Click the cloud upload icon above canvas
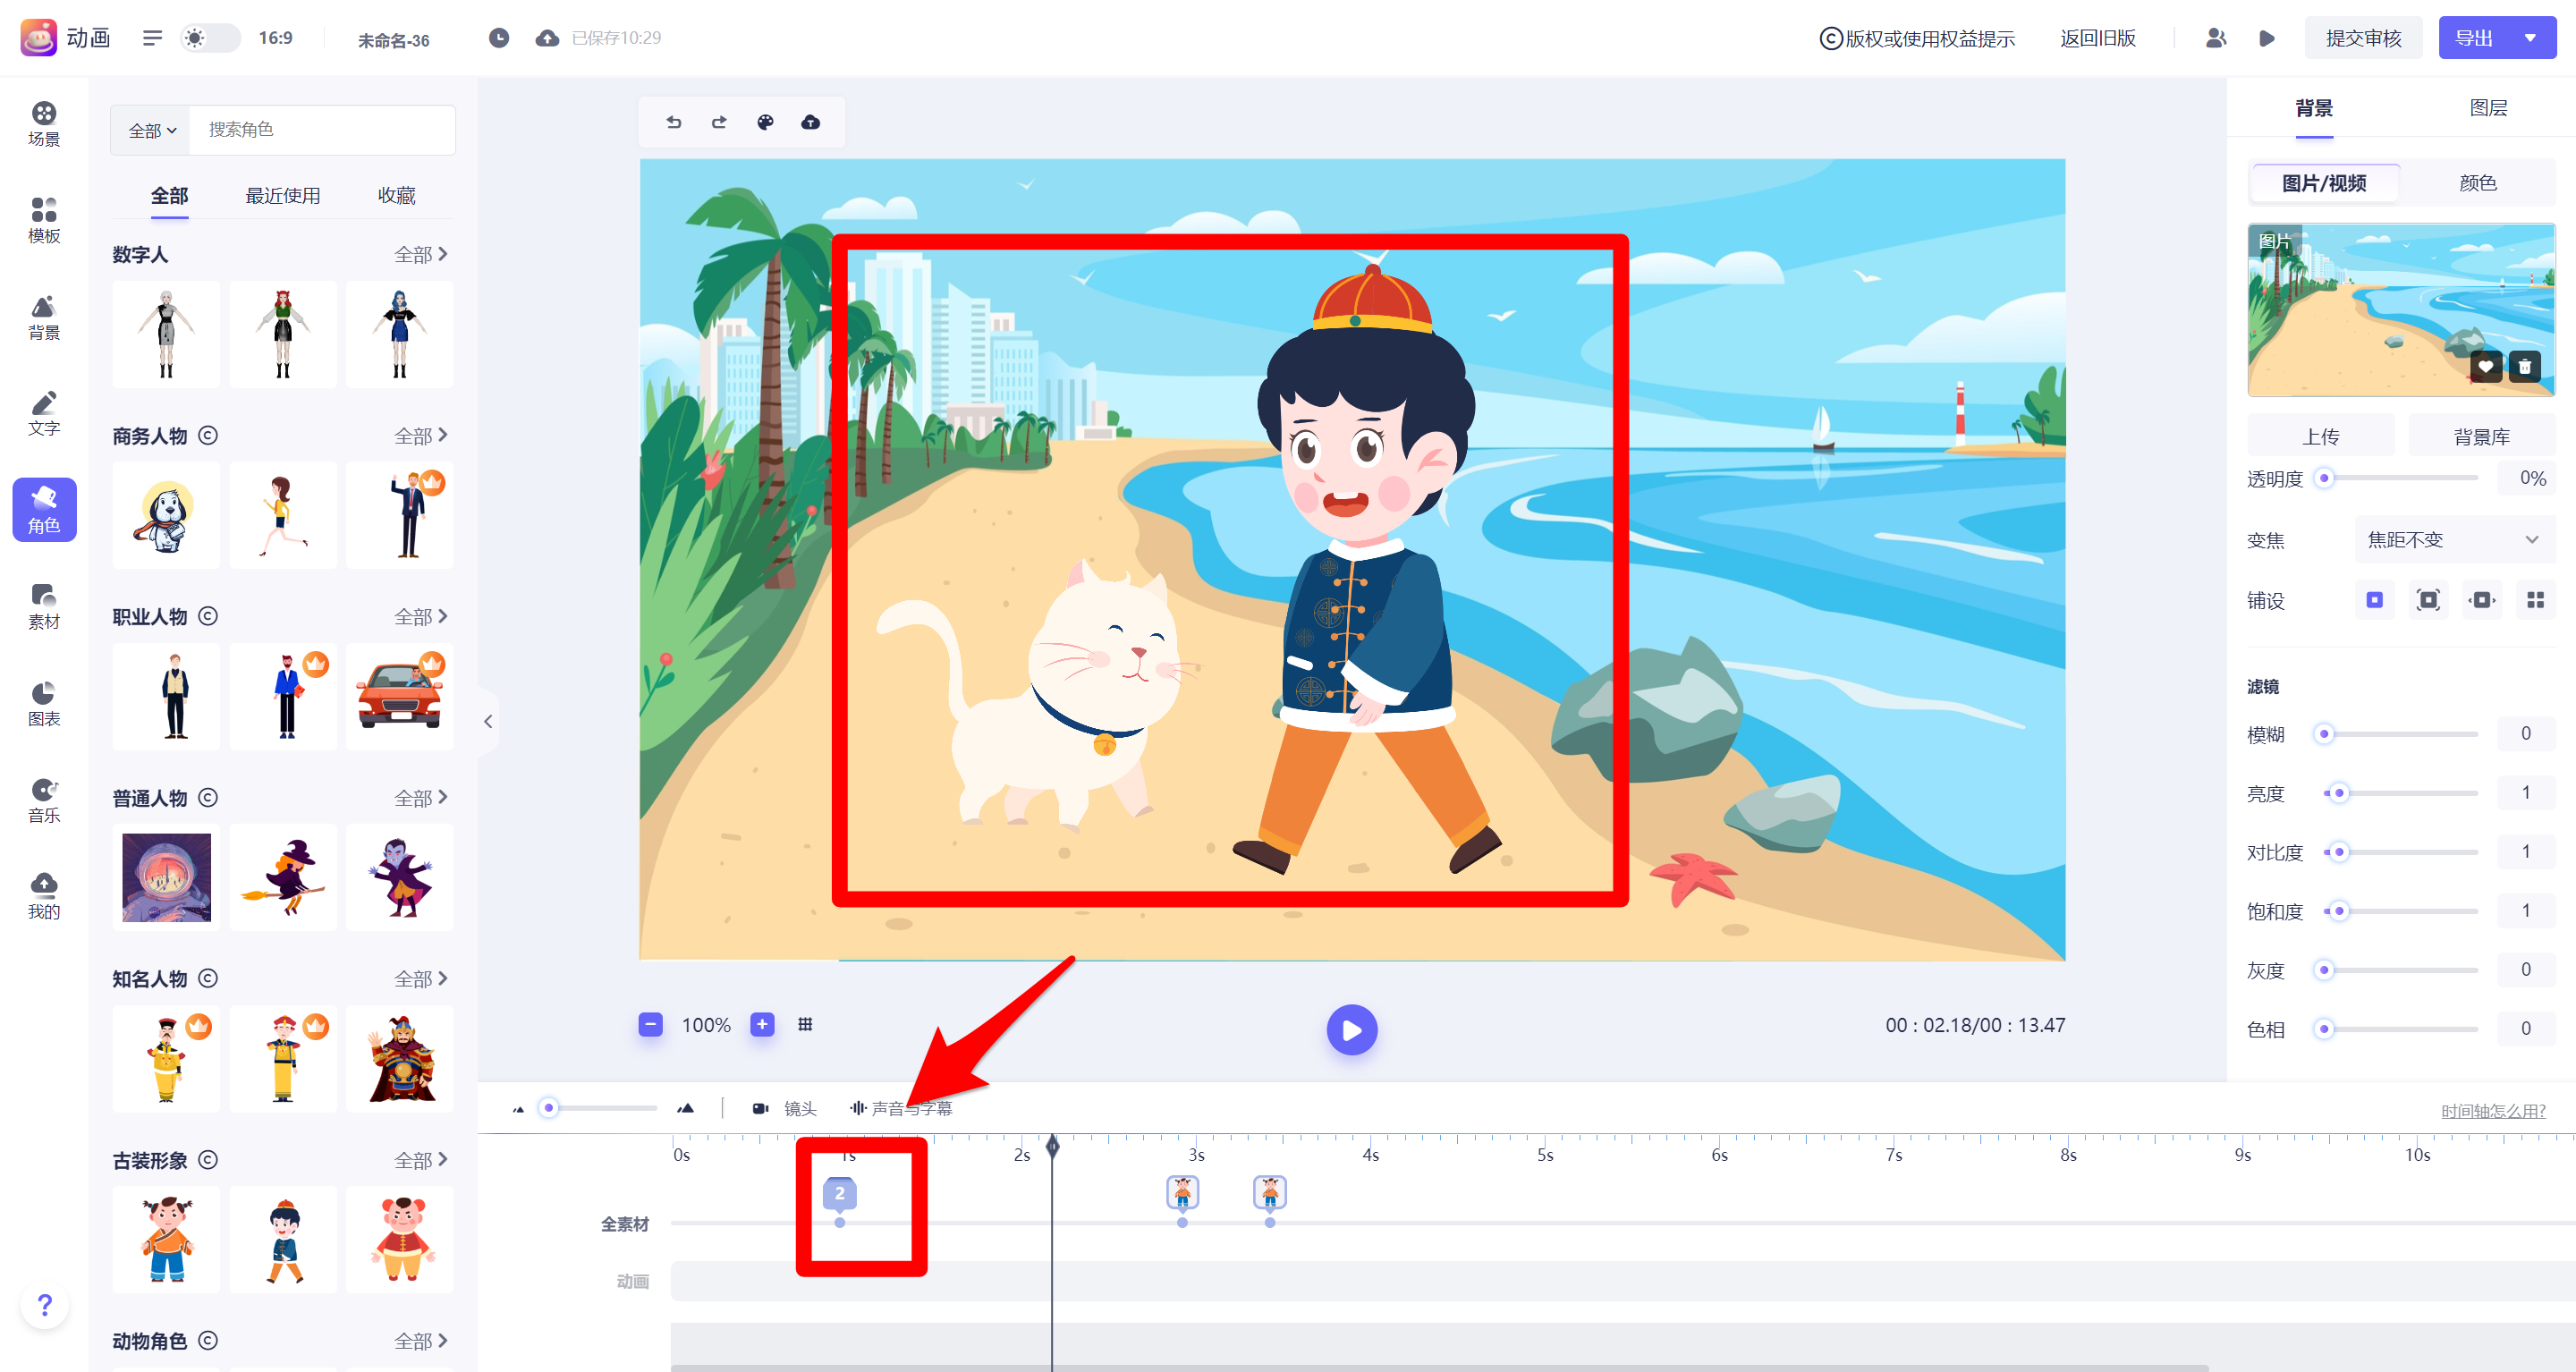The height and width of the screenshot is (1372, 2576). (811, 122)
